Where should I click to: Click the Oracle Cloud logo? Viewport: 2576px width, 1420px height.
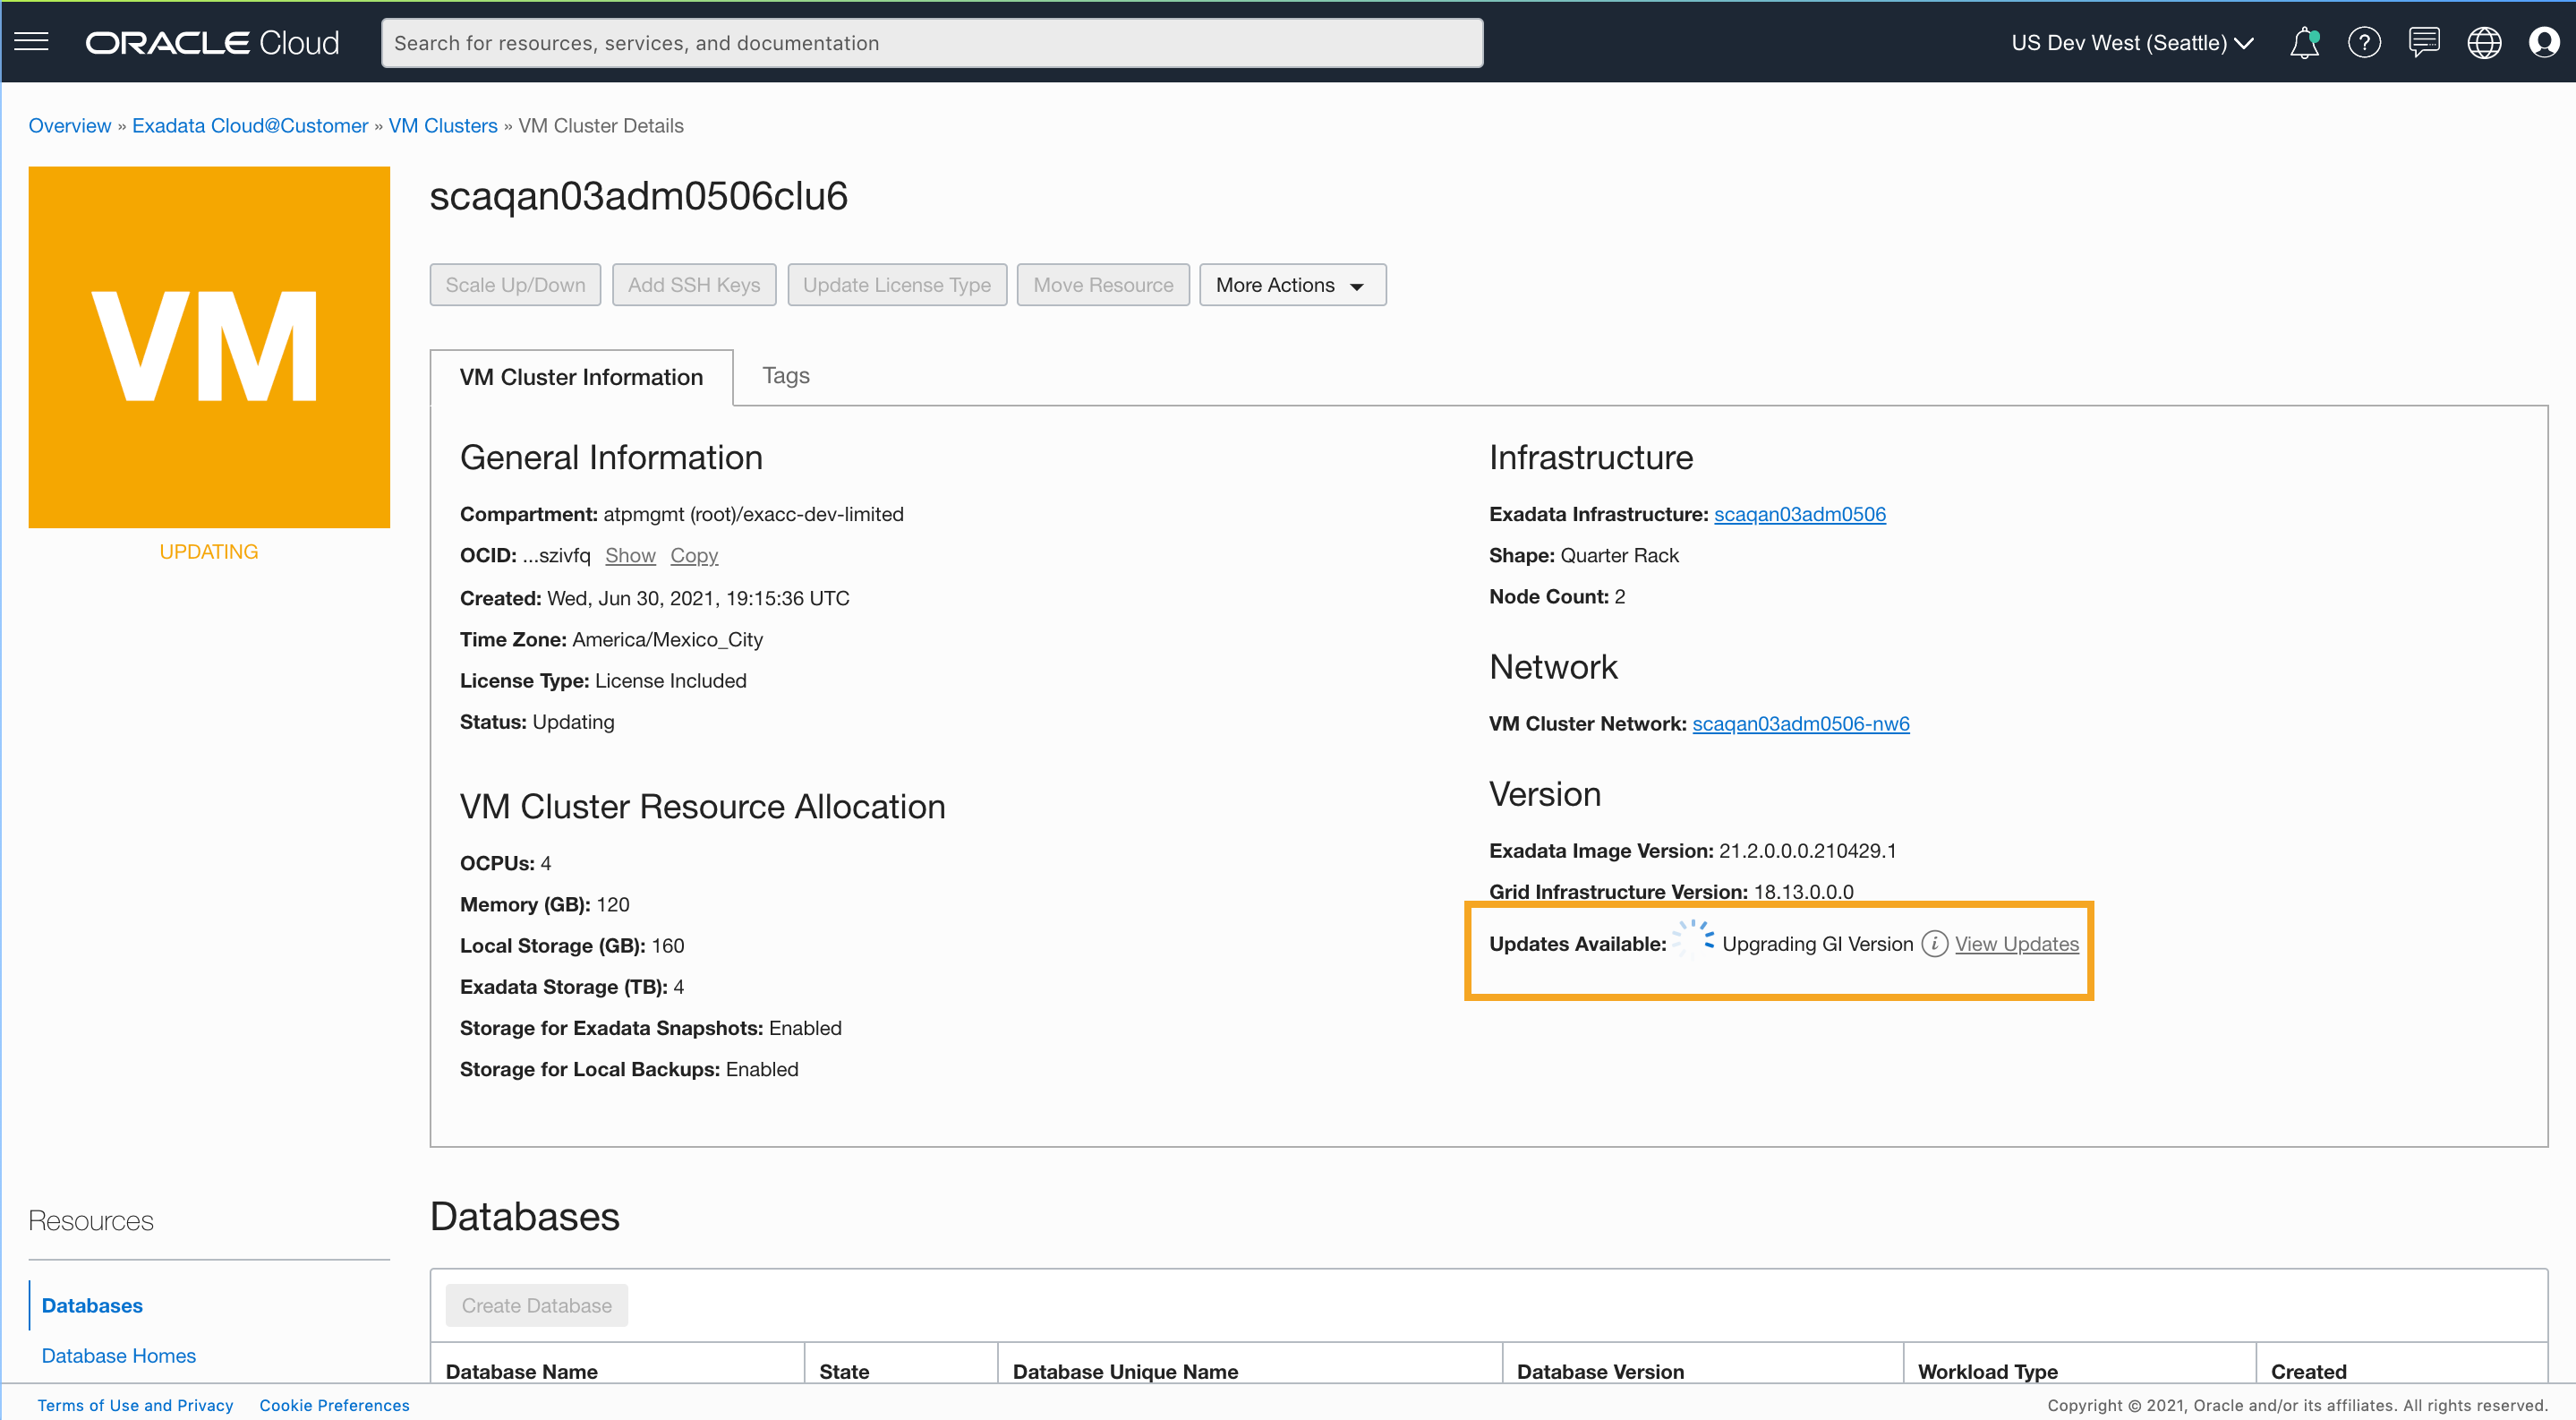point(212,43)
